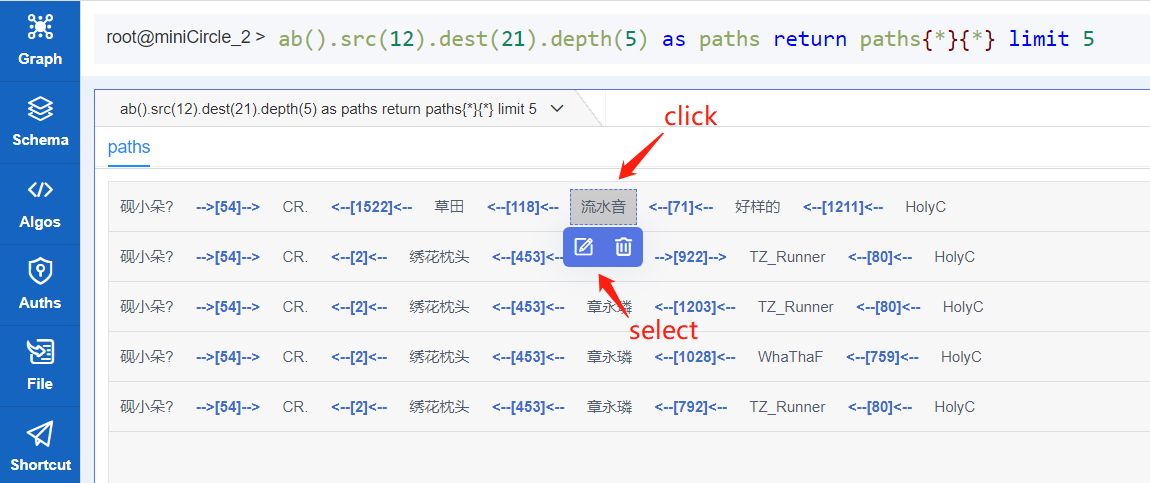Click edge <--[759]<-- in the fourth path
This screenshot has height=483, width=1150.
tap(882, 356)
